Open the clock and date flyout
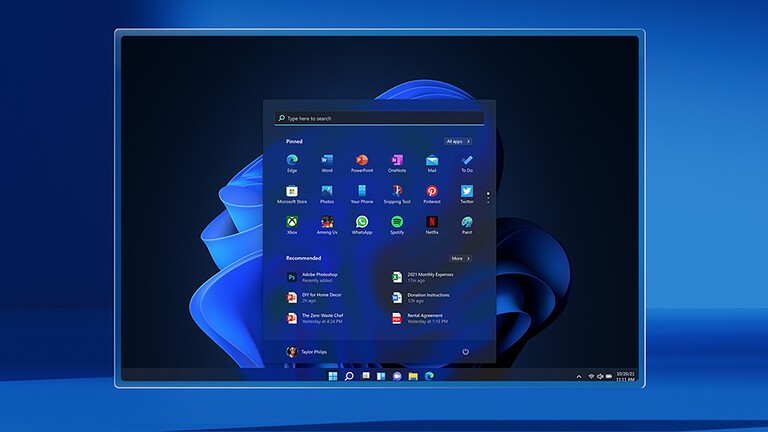 (x=625, y=377)
